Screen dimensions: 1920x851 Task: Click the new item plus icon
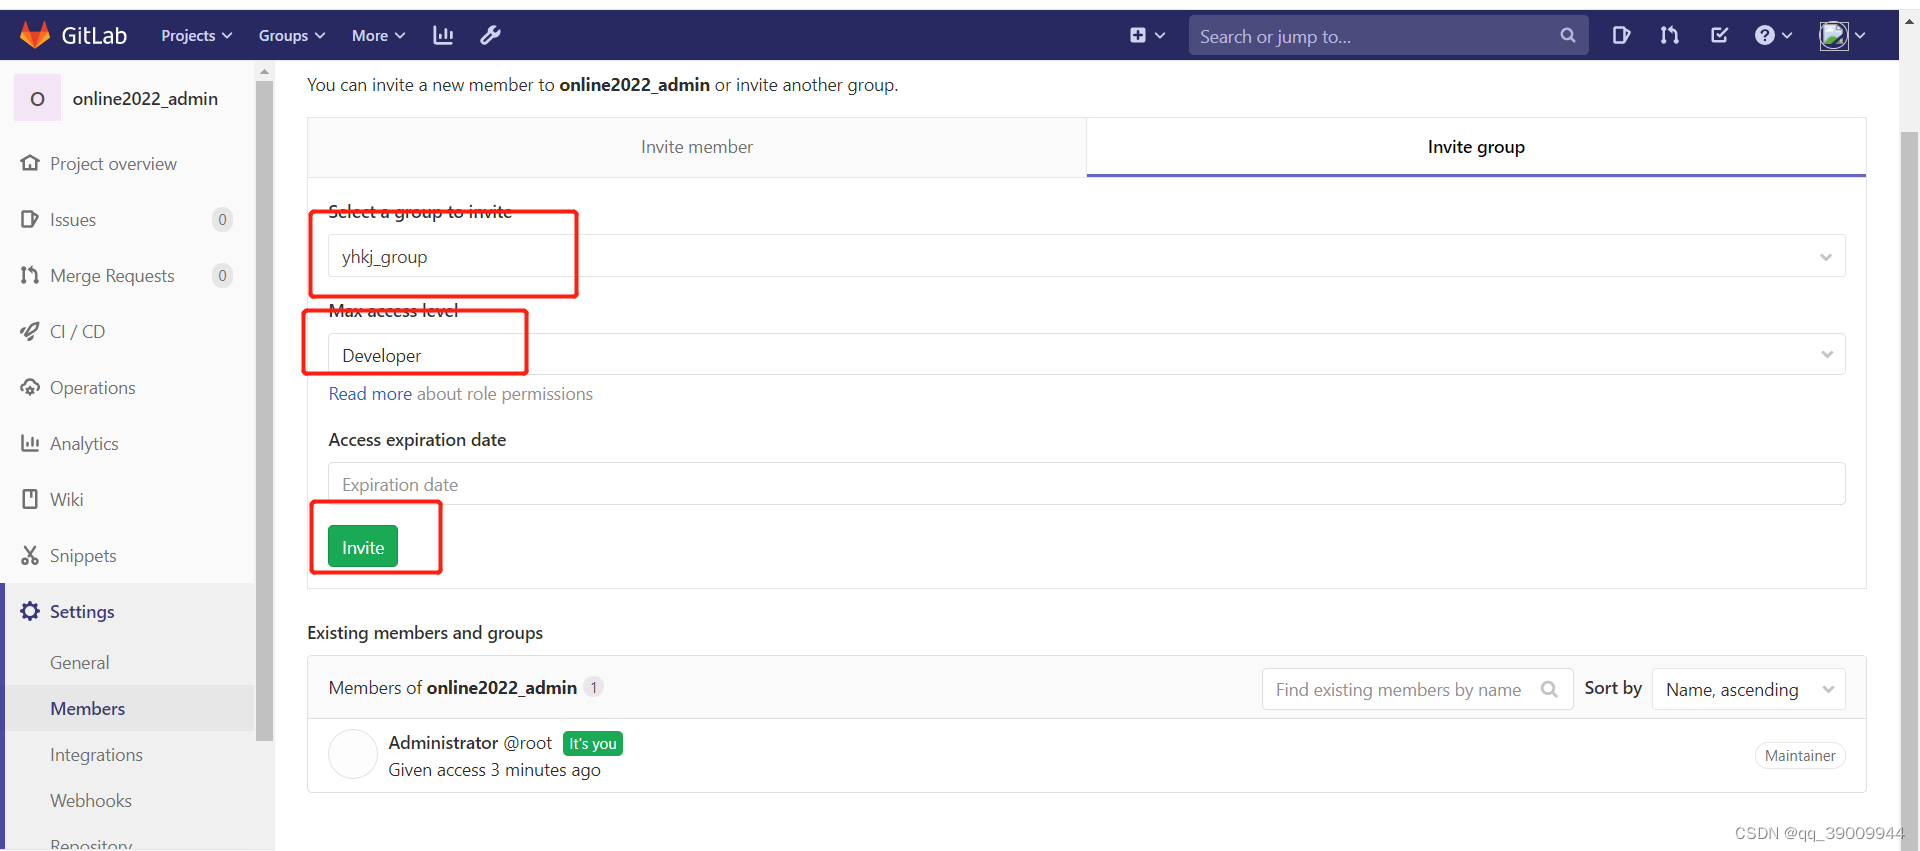[1138, 35]
